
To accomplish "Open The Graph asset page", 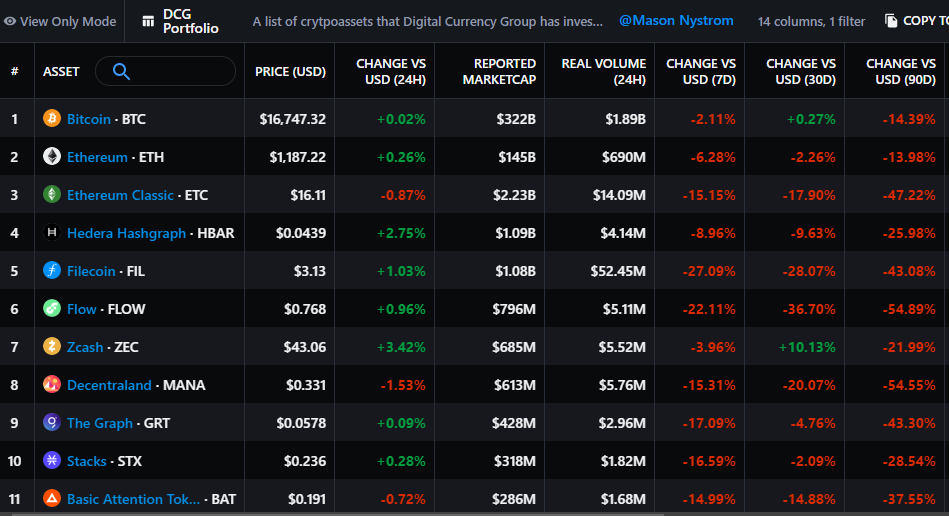I will 99,423.
